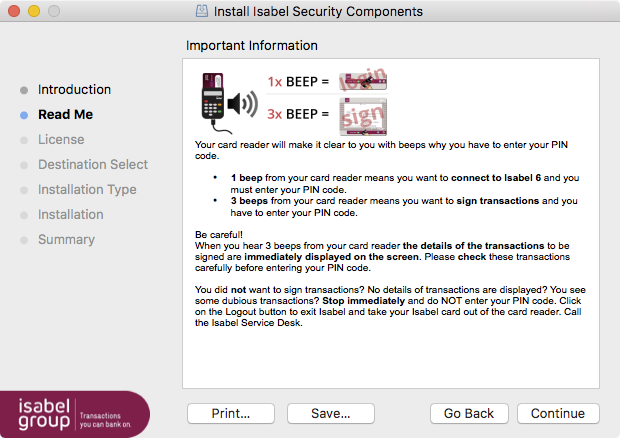Minimize the installer window
The image size is (620, 438).
point(34,11)
